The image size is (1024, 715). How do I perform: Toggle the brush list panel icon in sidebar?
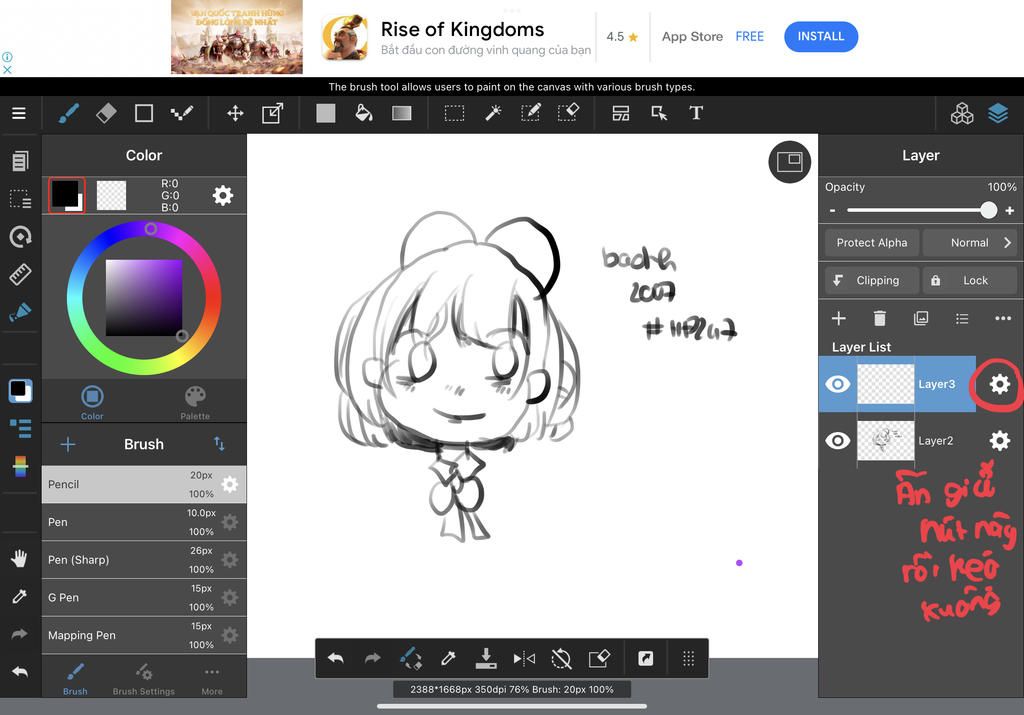(x=20, y=428)
